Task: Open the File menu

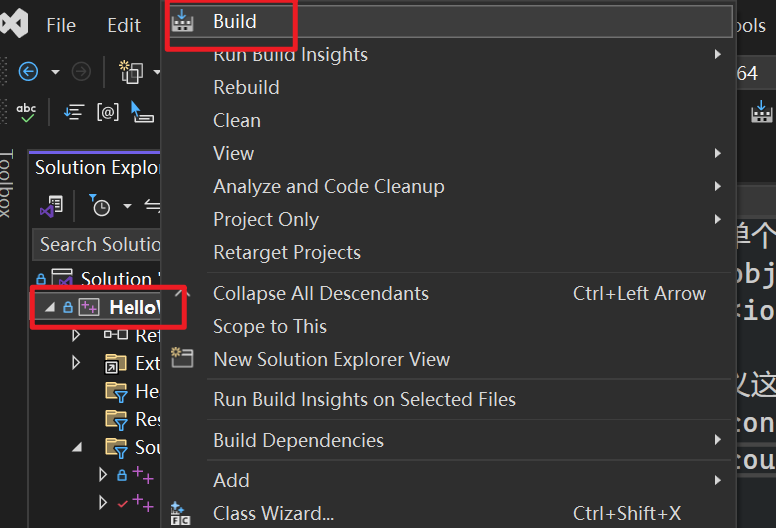Action: [61, 26]
